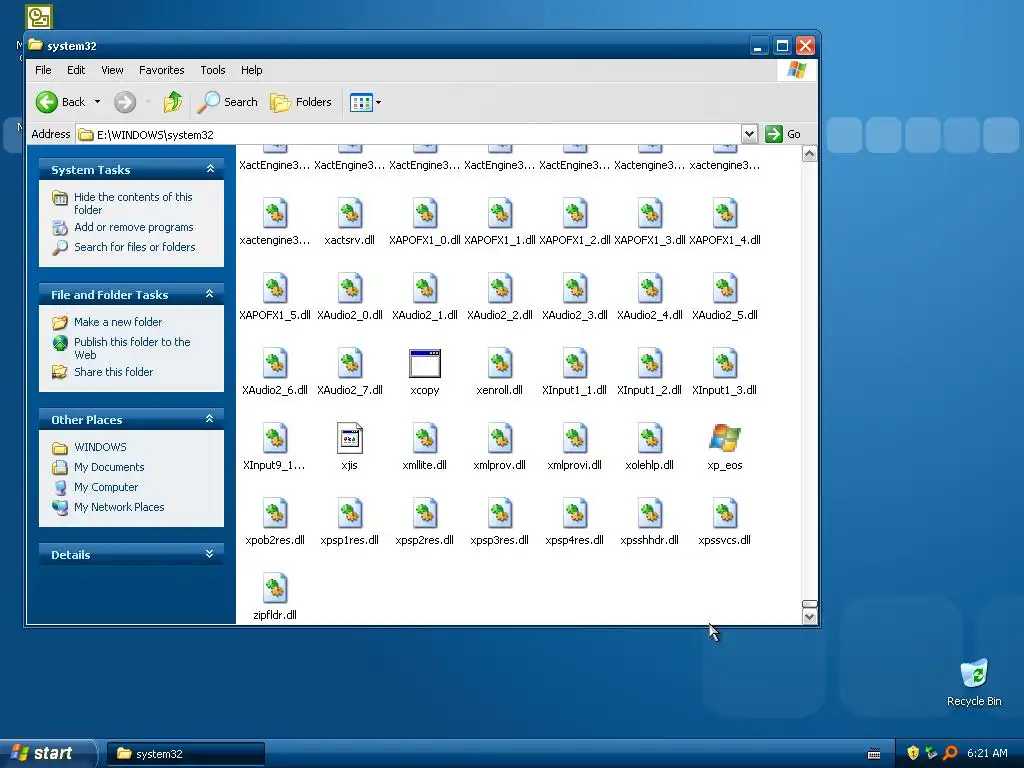
Task: Select the xactsrv.dll file icon
Action: 349,214
